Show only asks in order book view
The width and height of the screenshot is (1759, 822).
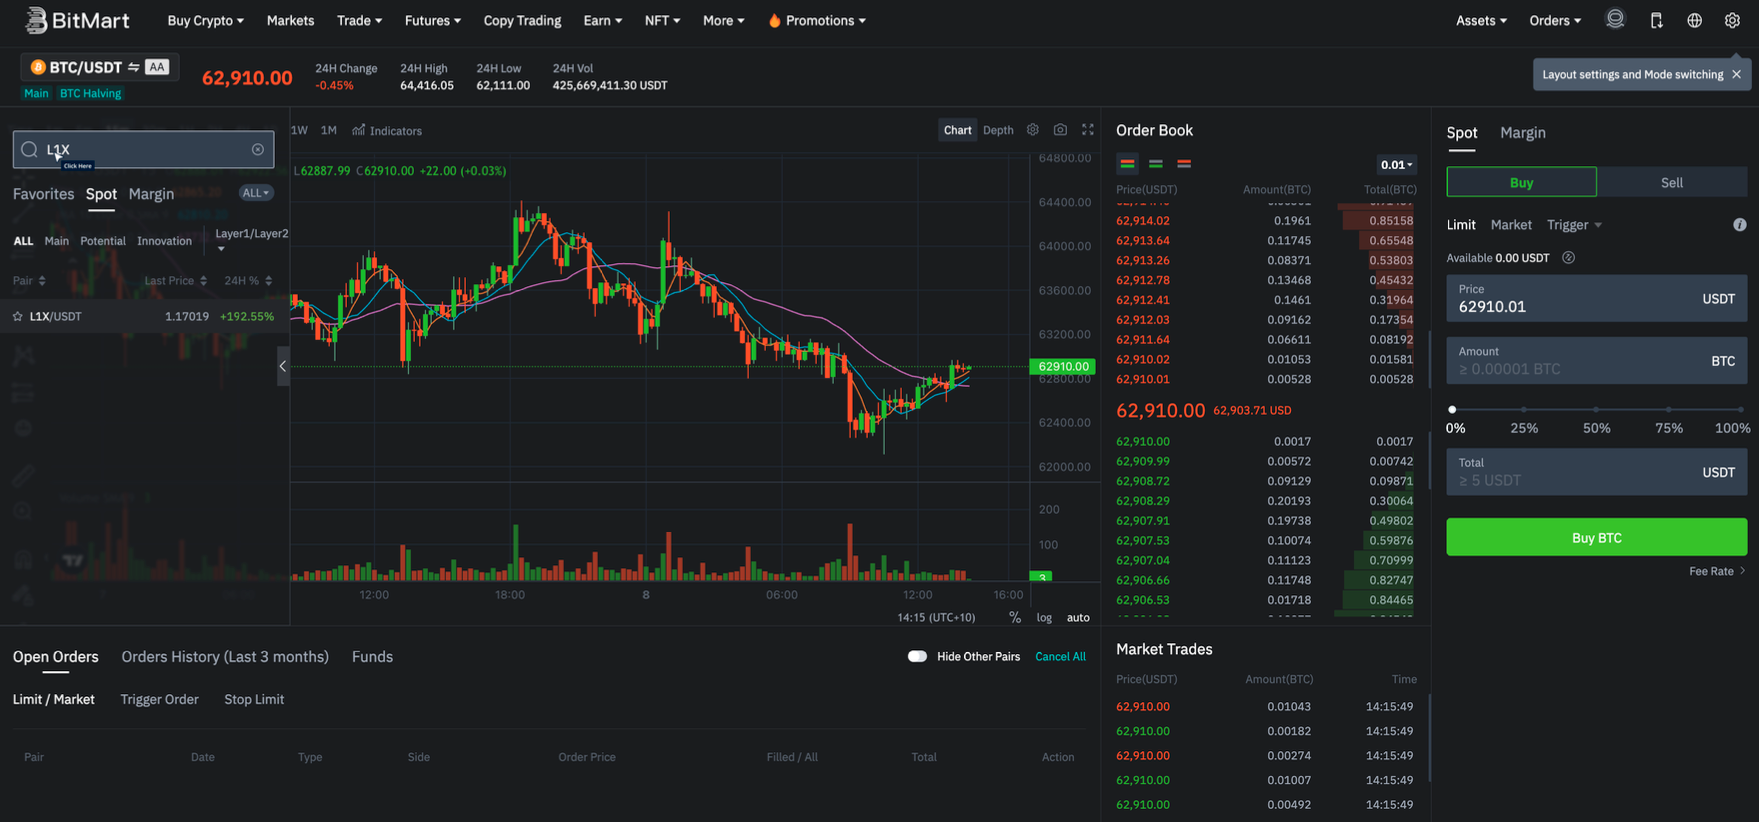click(1184, 164)
